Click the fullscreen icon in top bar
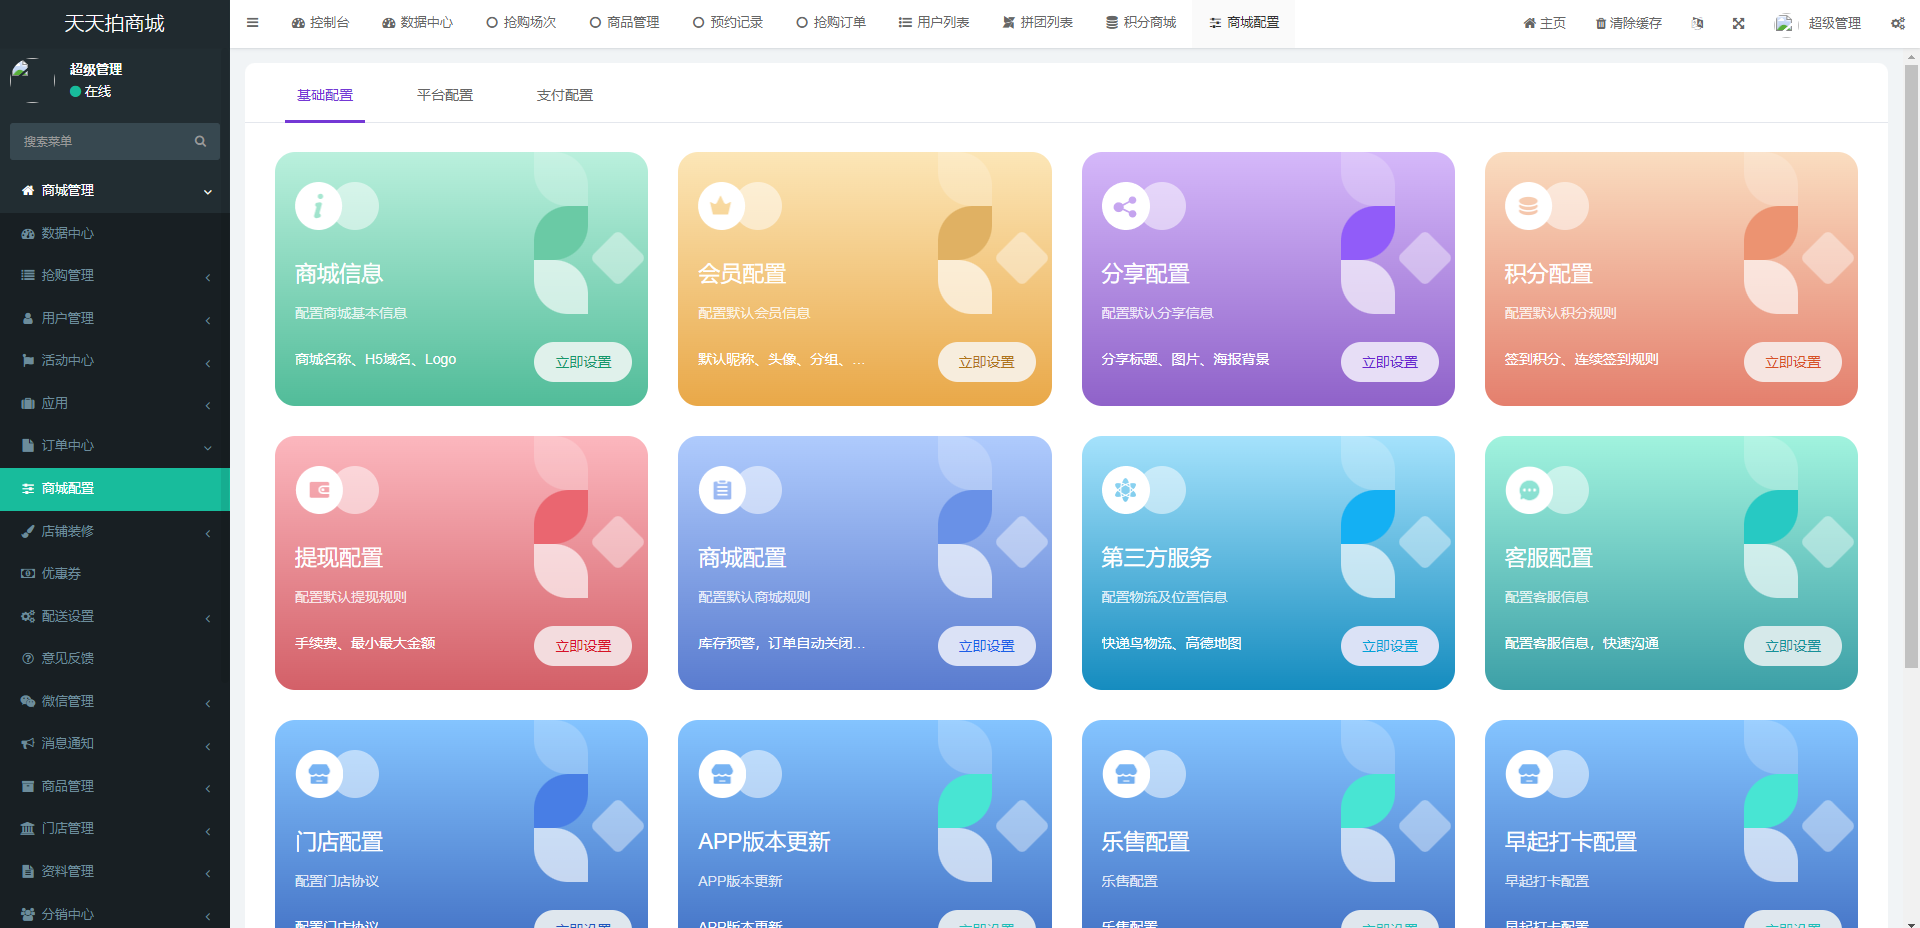Screen dimensions: 1920x928 pyautogui.click(x=1739, y=23)
